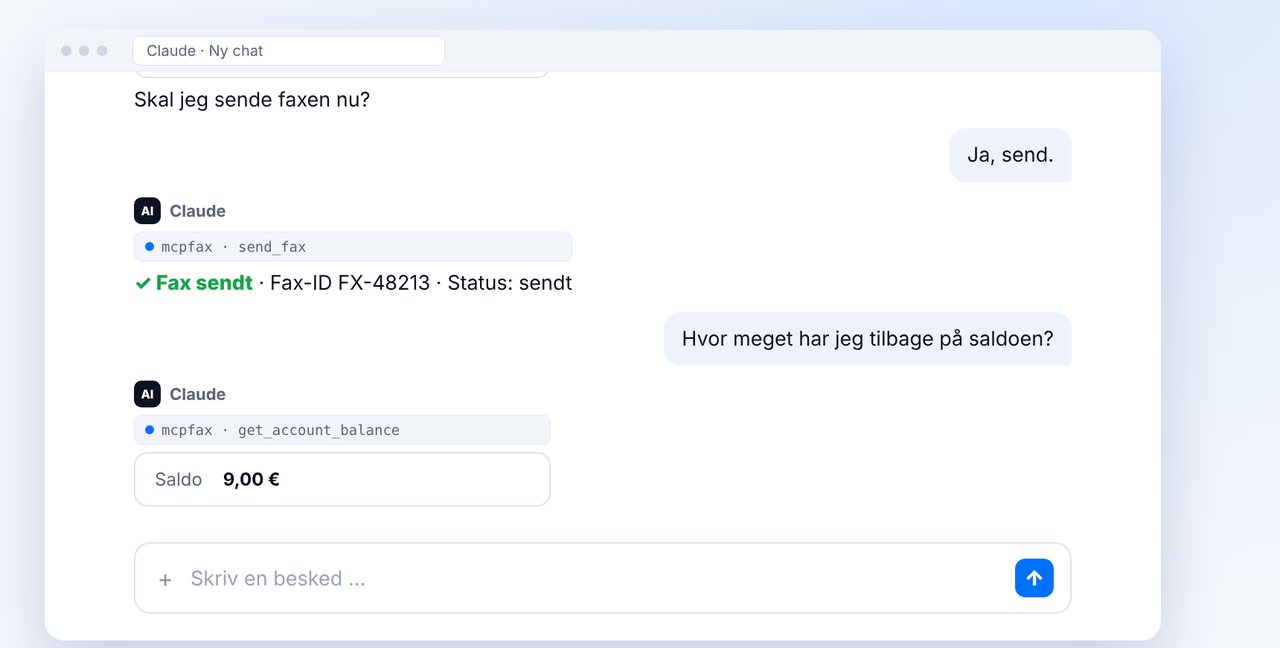Click the AI avatar above send_fax

(x=147, y=211)
